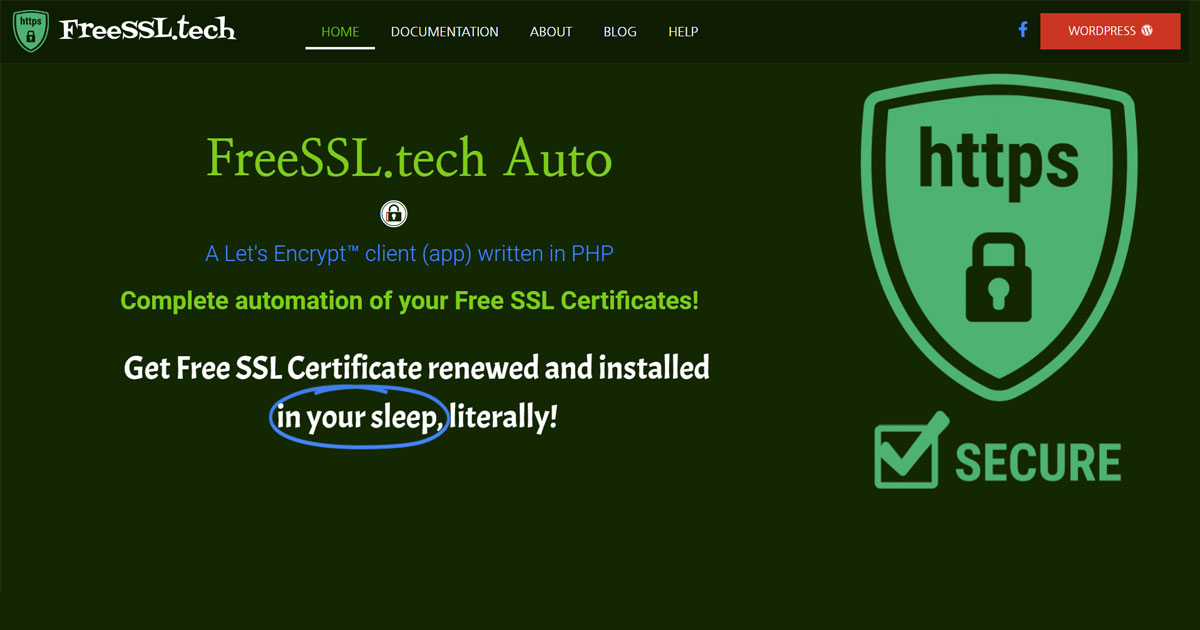Click the FreeSSL.tech wordmark in the header
Screen dimensions: 1200x630
click(148, 29)
